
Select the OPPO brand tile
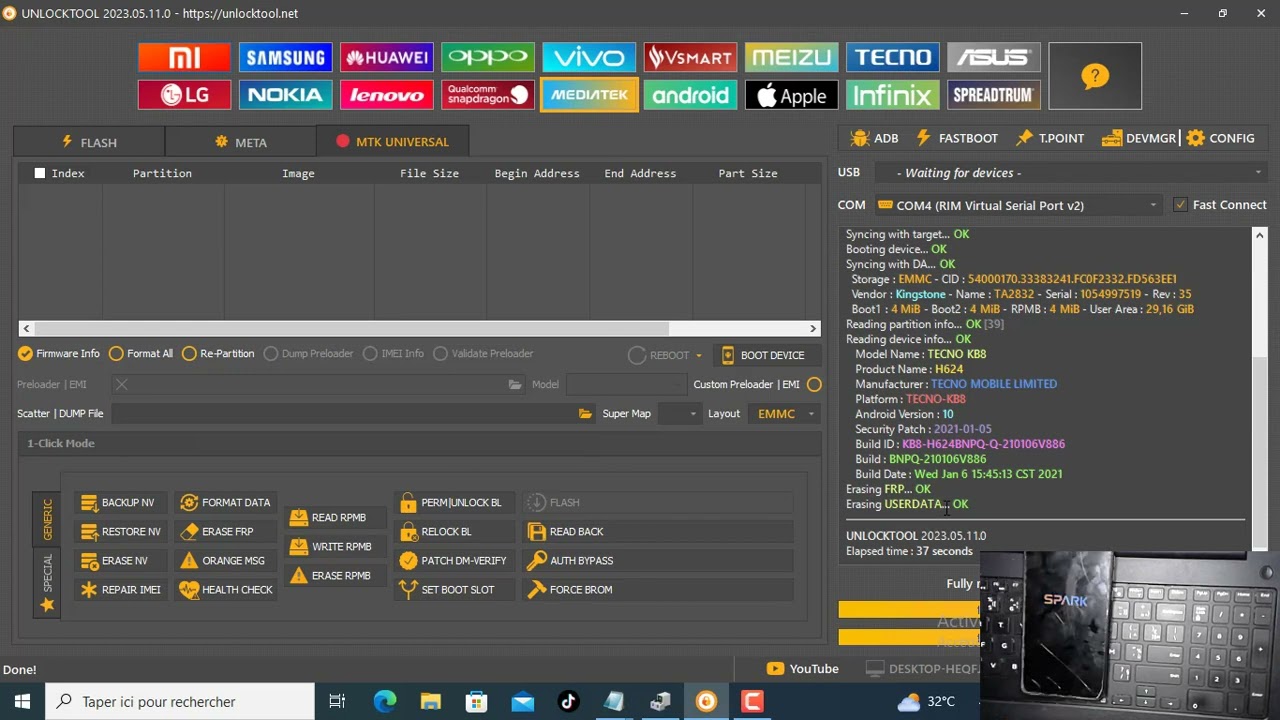point(488,57)
